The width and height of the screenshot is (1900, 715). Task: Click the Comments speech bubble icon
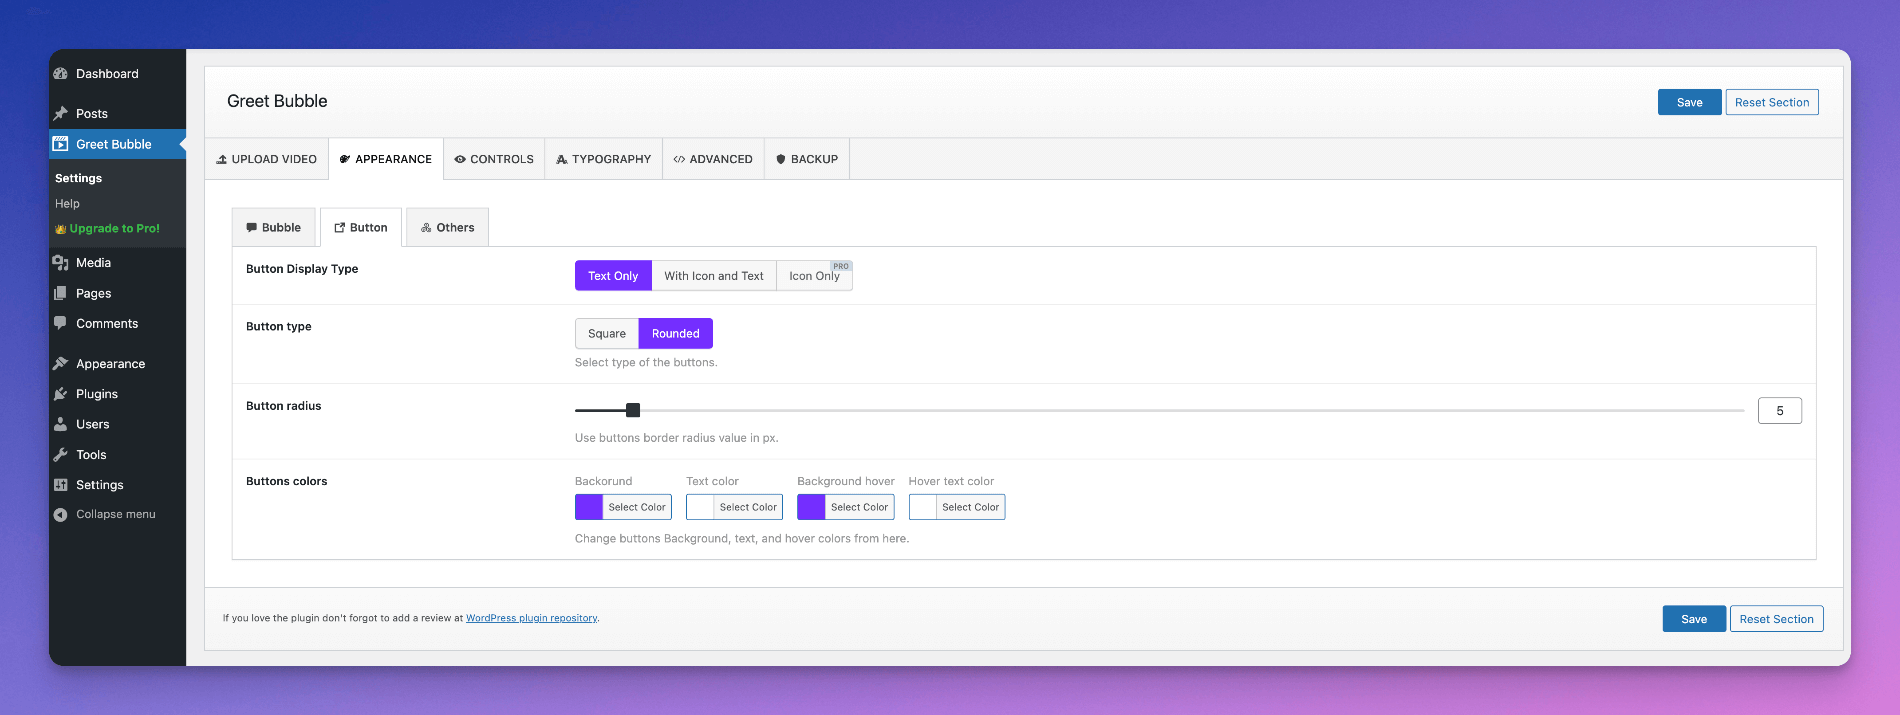[61, 323]
